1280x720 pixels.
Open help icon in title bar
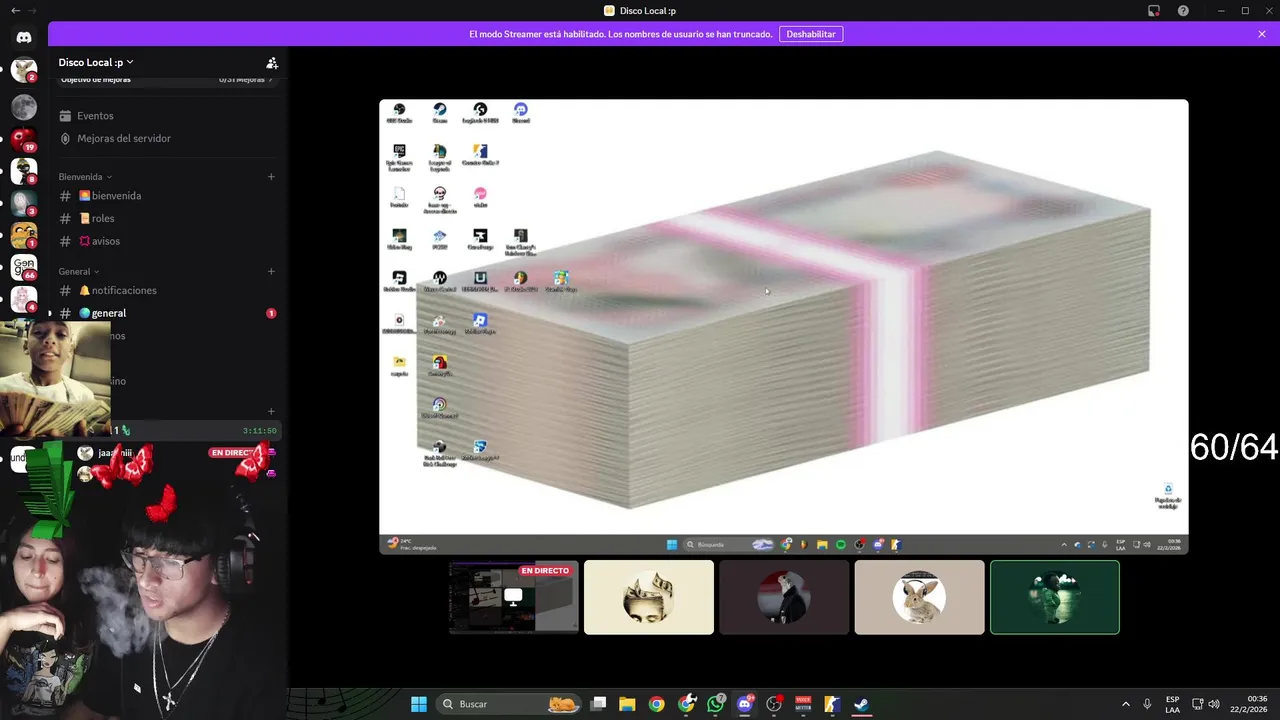coord(1183,11)
